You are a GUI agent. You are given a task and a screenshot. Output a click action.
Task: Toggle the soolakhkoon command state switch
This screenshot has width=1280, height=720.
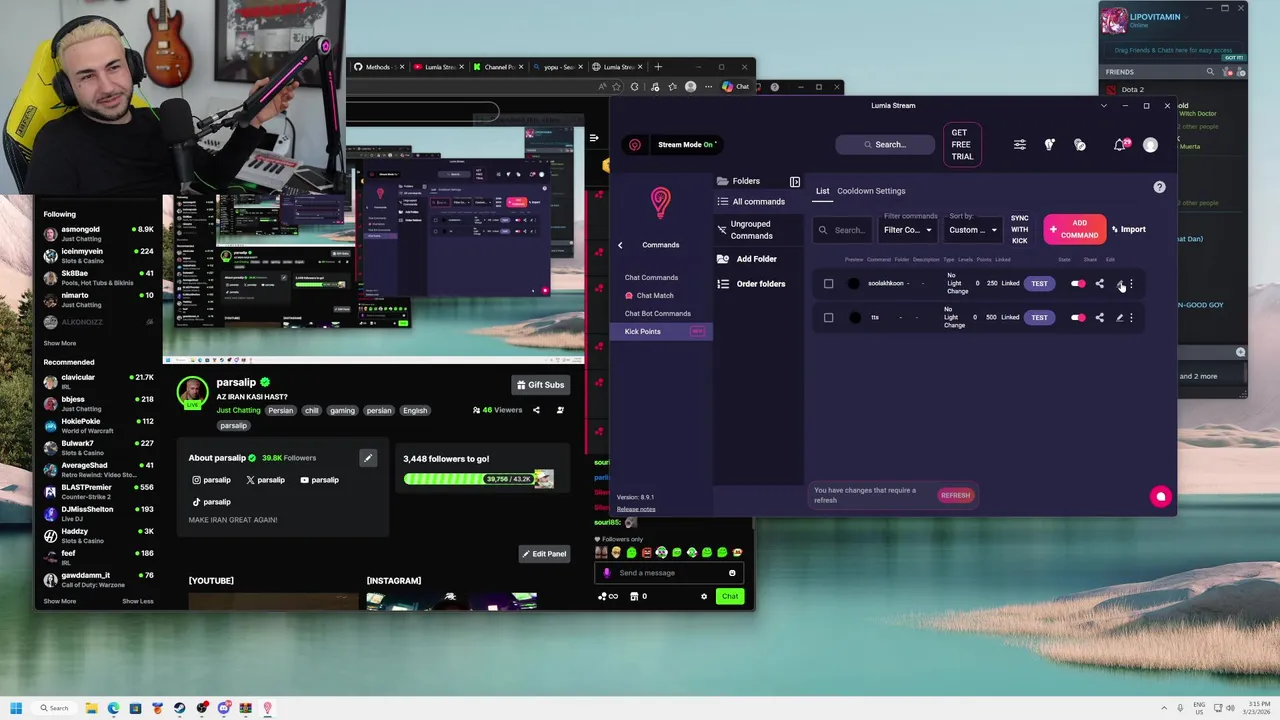[1078, 284]
